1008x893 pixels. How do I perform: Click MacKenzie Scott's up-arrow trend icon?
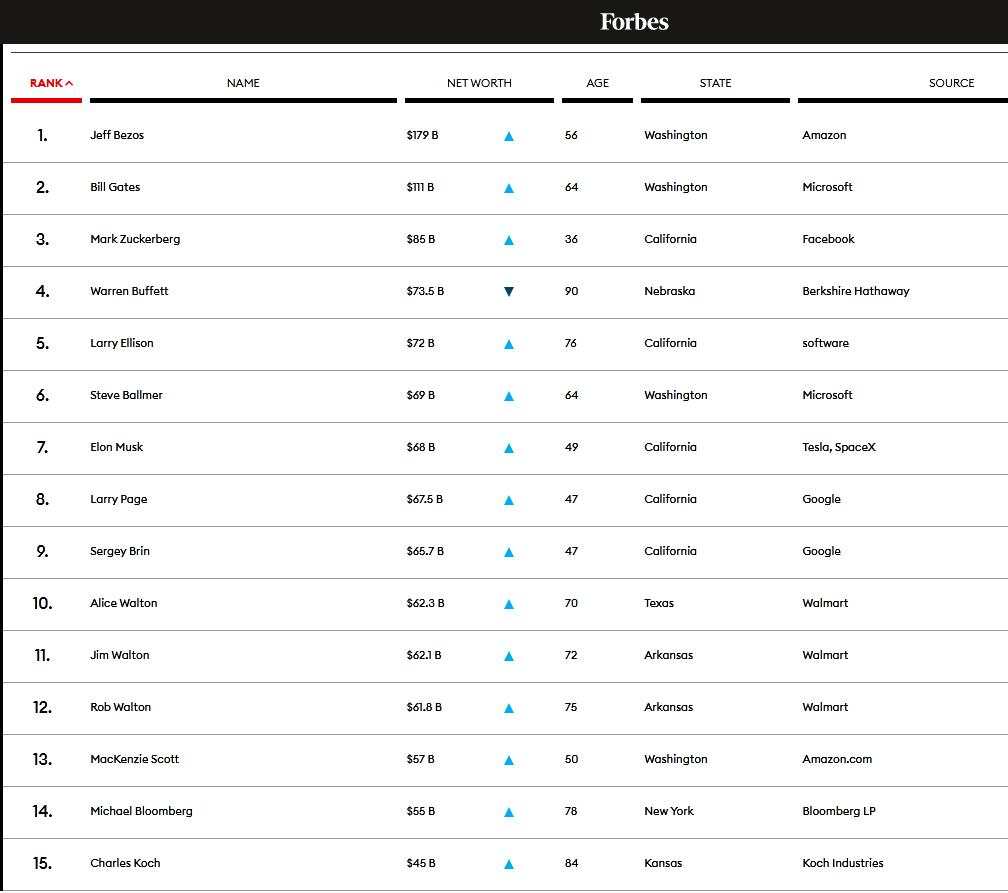point(509,760)
